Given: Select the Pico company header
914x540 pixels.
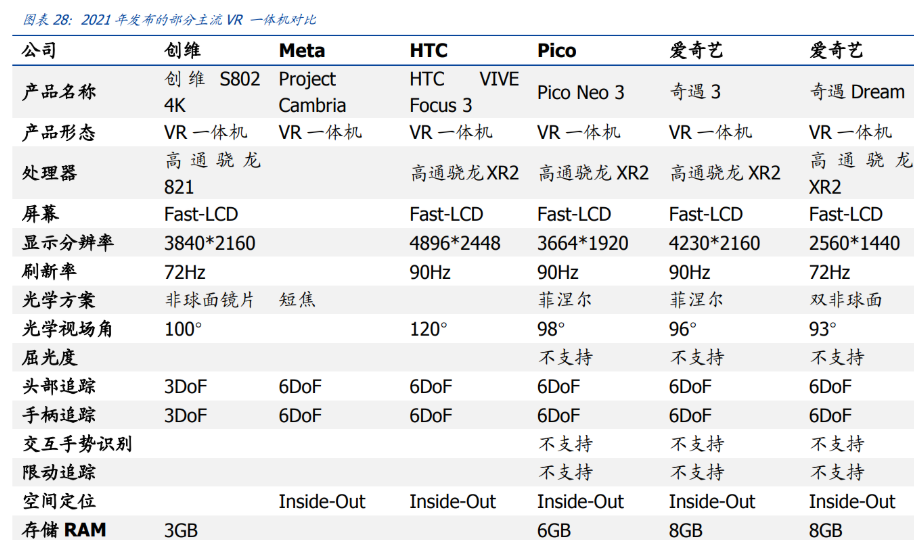Looking at the screenshot, I should [x=556, y=51].
